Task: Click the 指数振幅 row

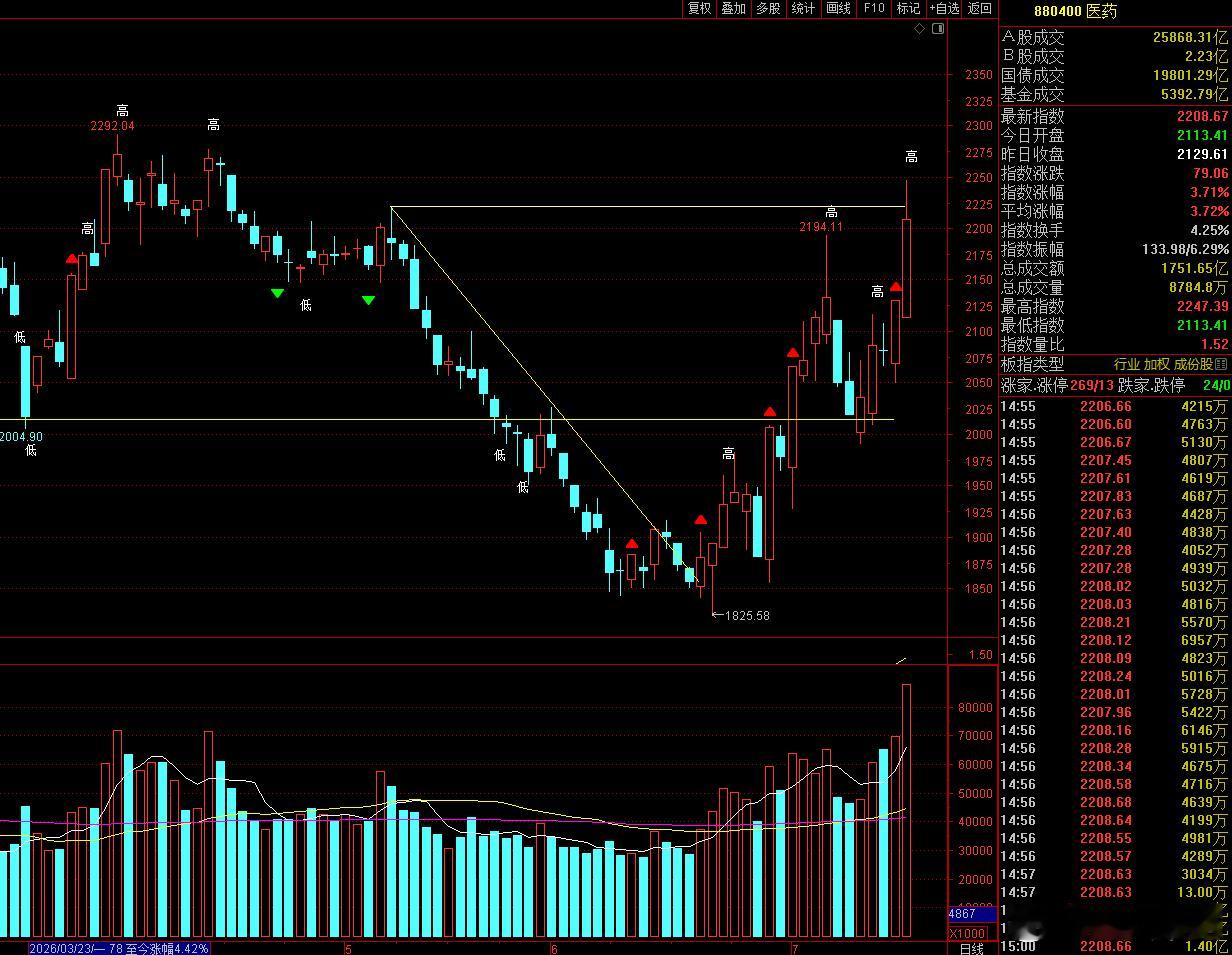Action: coord(1115,249)
